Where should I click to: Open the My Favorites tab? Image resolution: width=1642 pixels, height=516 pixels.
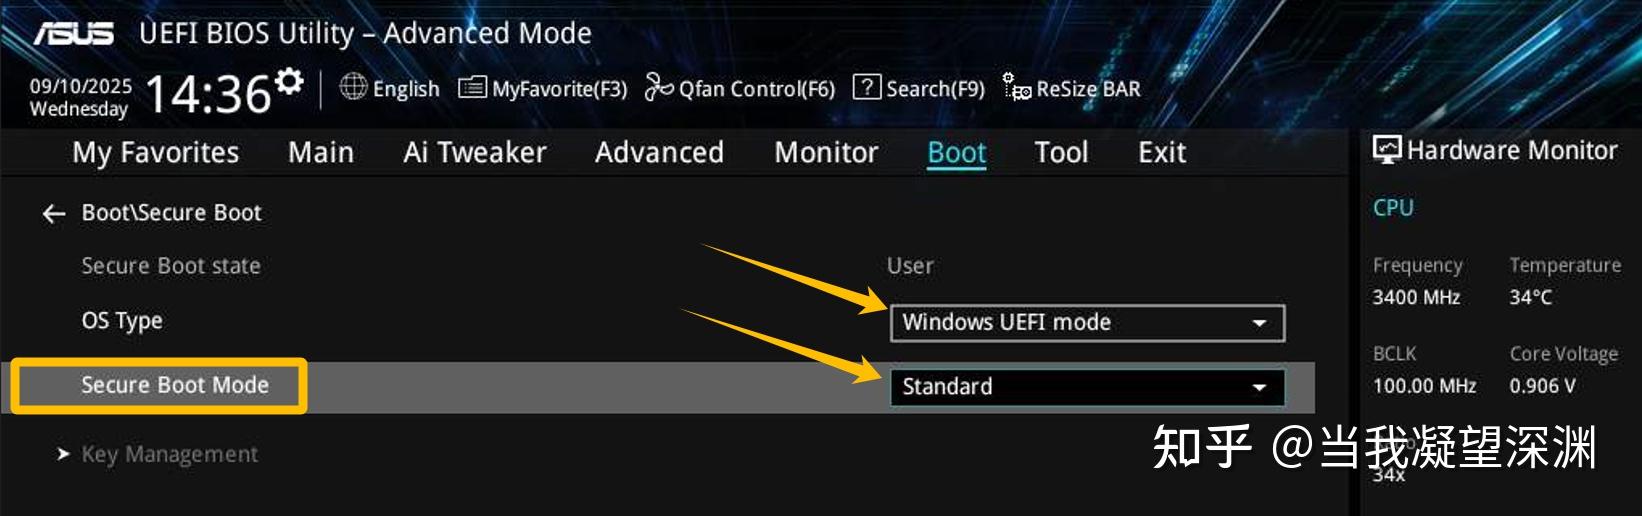(x=156, y=152)
